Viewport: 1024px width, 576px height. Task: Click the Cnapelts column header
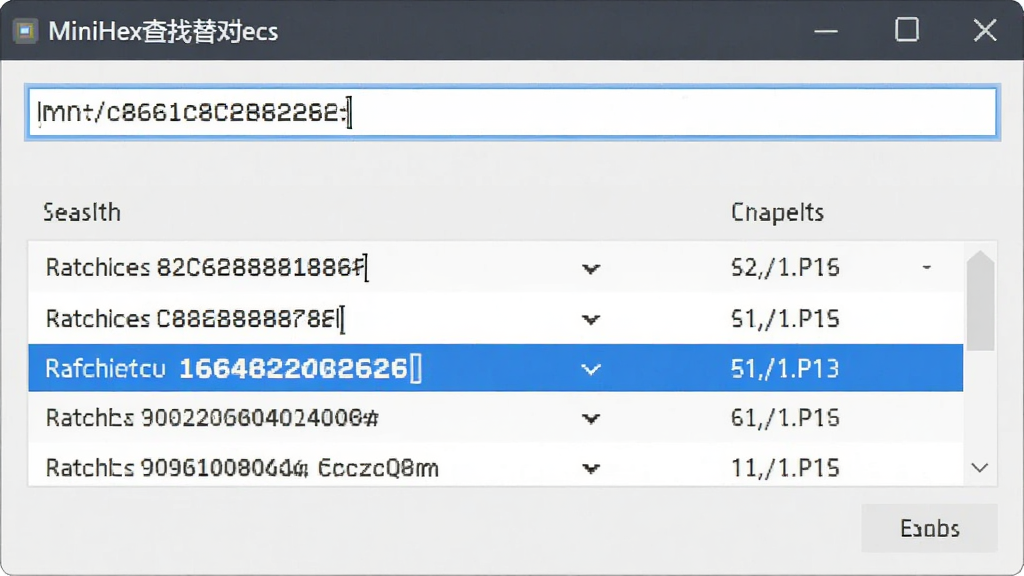click(777, 212)
